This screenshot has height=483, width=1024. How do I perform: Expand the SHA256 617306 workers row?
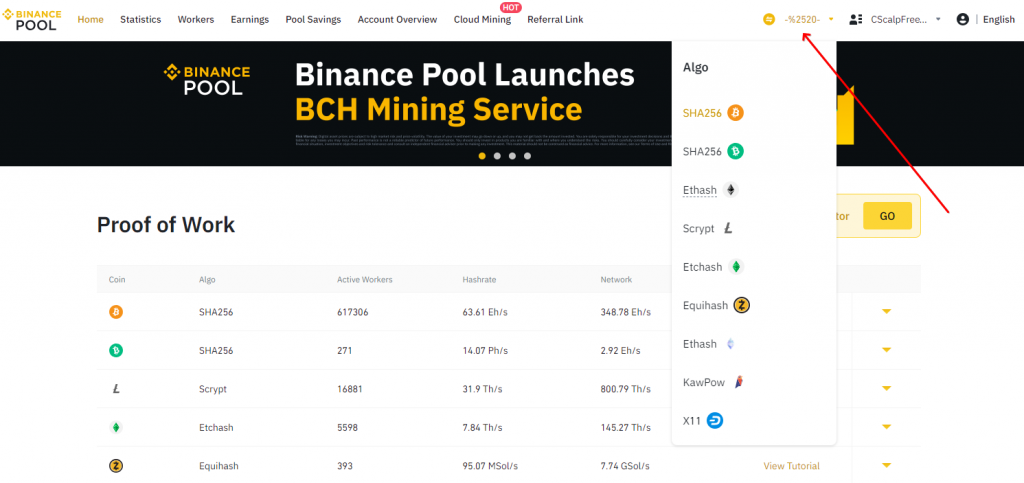coord(886,312)
